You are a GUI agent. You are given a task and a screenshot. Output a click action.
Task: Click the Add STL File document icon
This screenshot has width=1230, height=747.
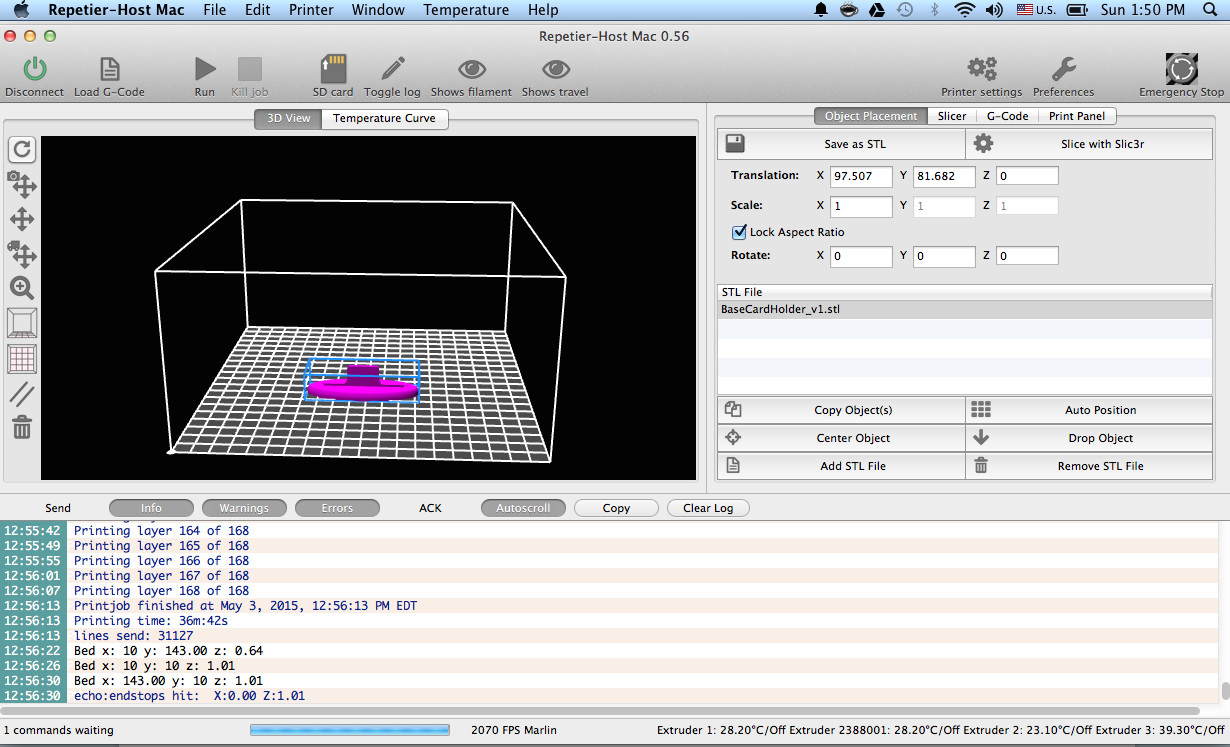click(x=733, y=466)
